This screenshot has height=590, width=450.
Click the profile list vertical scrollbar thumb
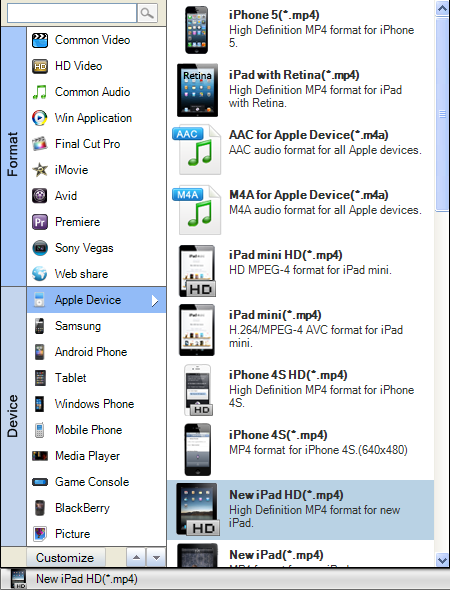point(442,114)
